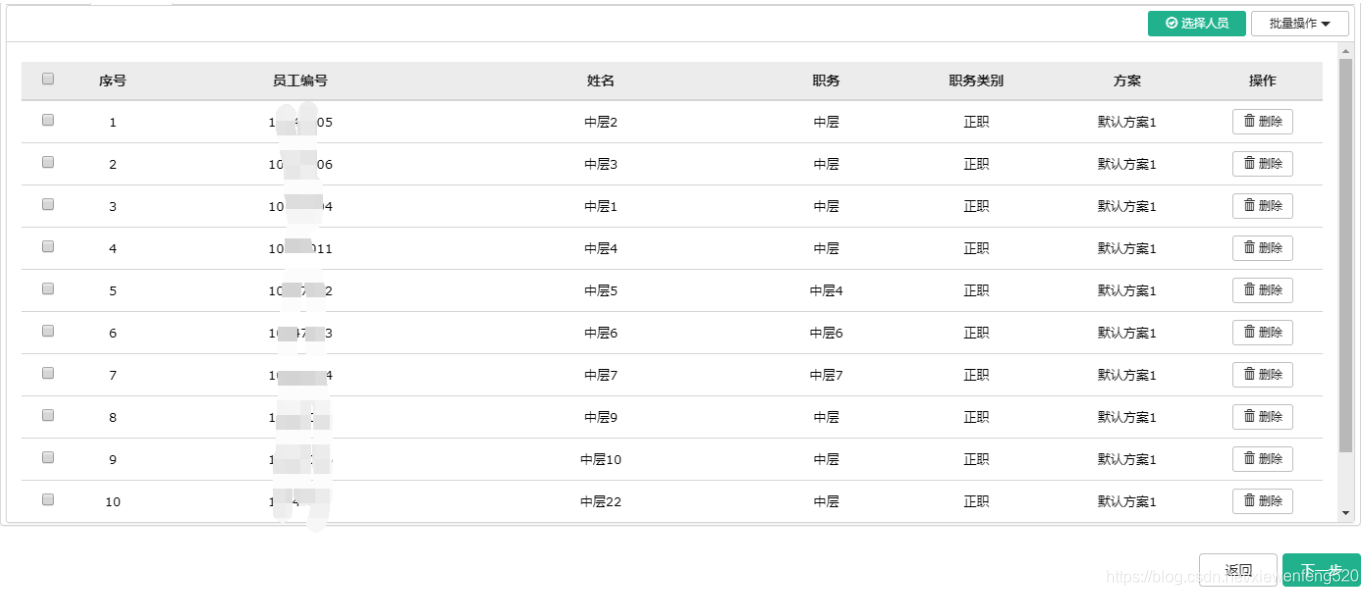Click 正职 in the 中层10 row
This screenshot has width=1369, height=595.
tap(976, 459)
